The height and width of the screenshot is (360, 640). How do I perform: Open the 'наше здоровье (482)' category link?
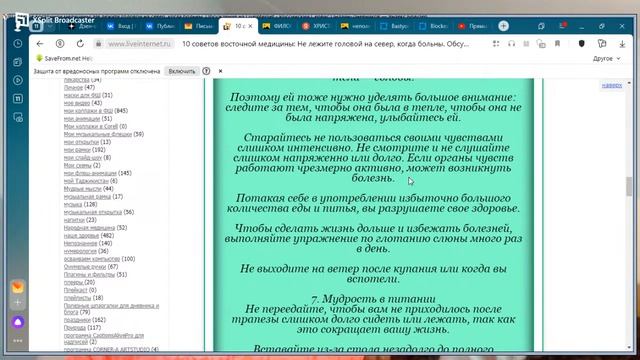(89, 236)
